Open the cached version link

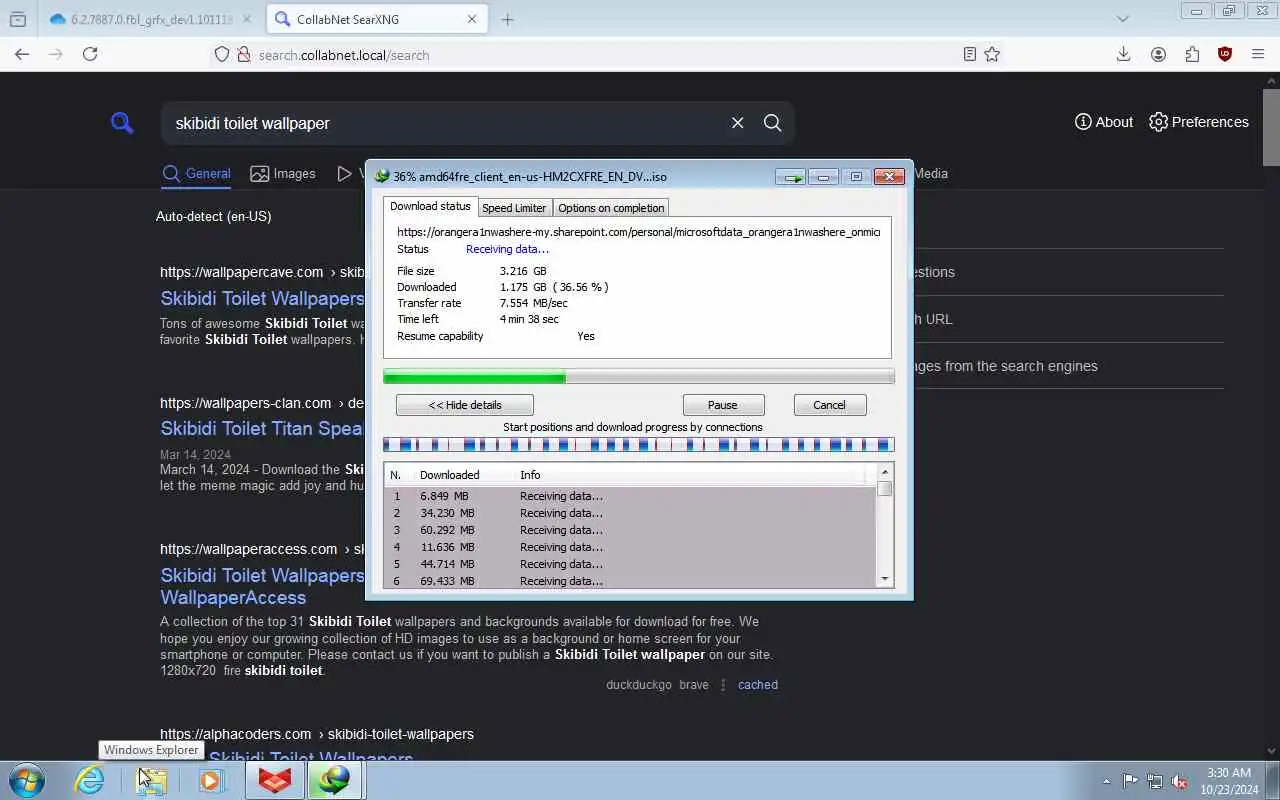pos(758,685)
